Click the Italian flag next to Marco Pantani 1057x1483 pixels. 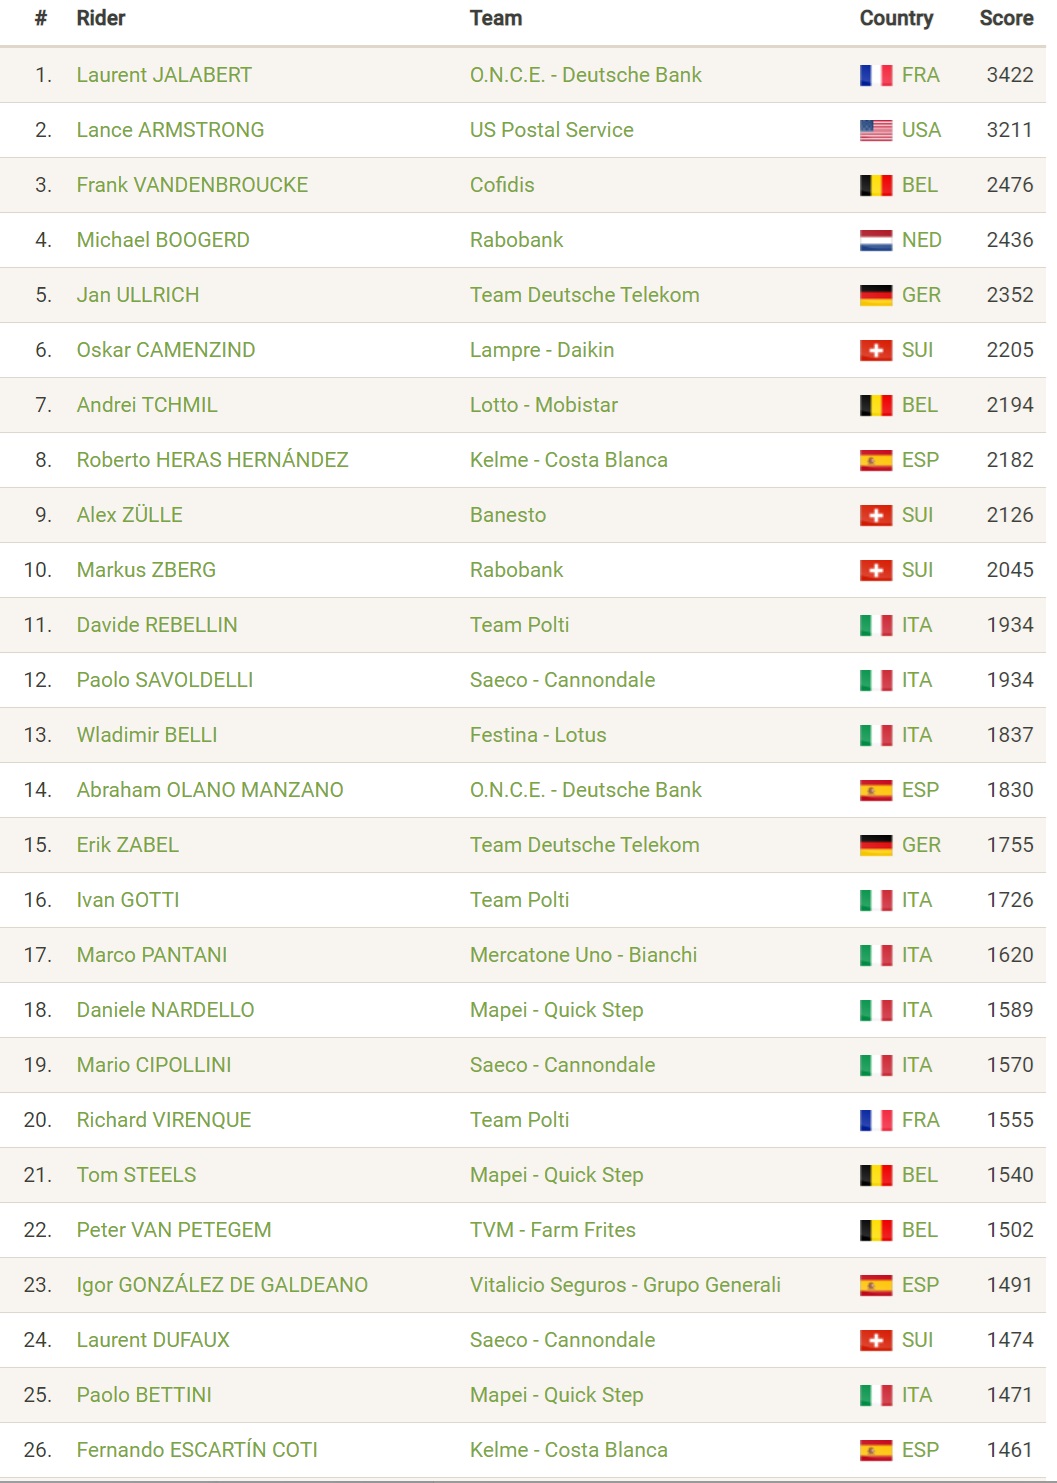[876, 955]
